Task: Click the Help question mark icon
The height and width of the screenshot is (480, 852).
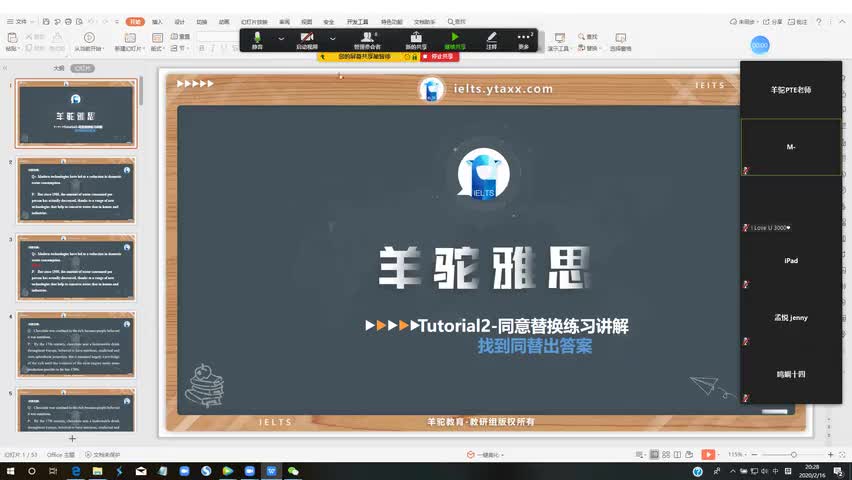Action: (x=819, y=22)
